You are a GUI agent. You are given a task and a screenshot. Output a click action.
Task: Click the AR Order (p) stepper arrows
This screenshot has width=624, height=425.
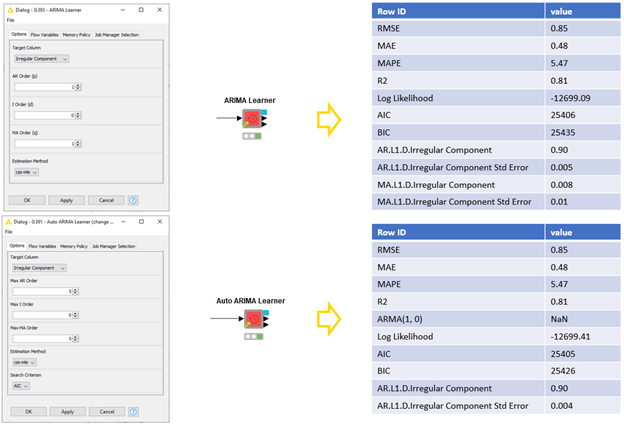[x=79, y=87]
